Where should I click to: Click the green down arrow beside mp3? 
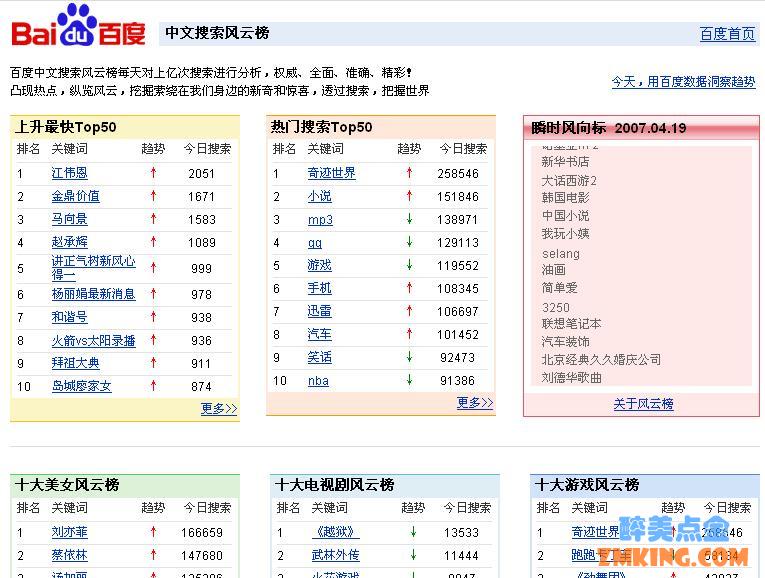(409, 219)
